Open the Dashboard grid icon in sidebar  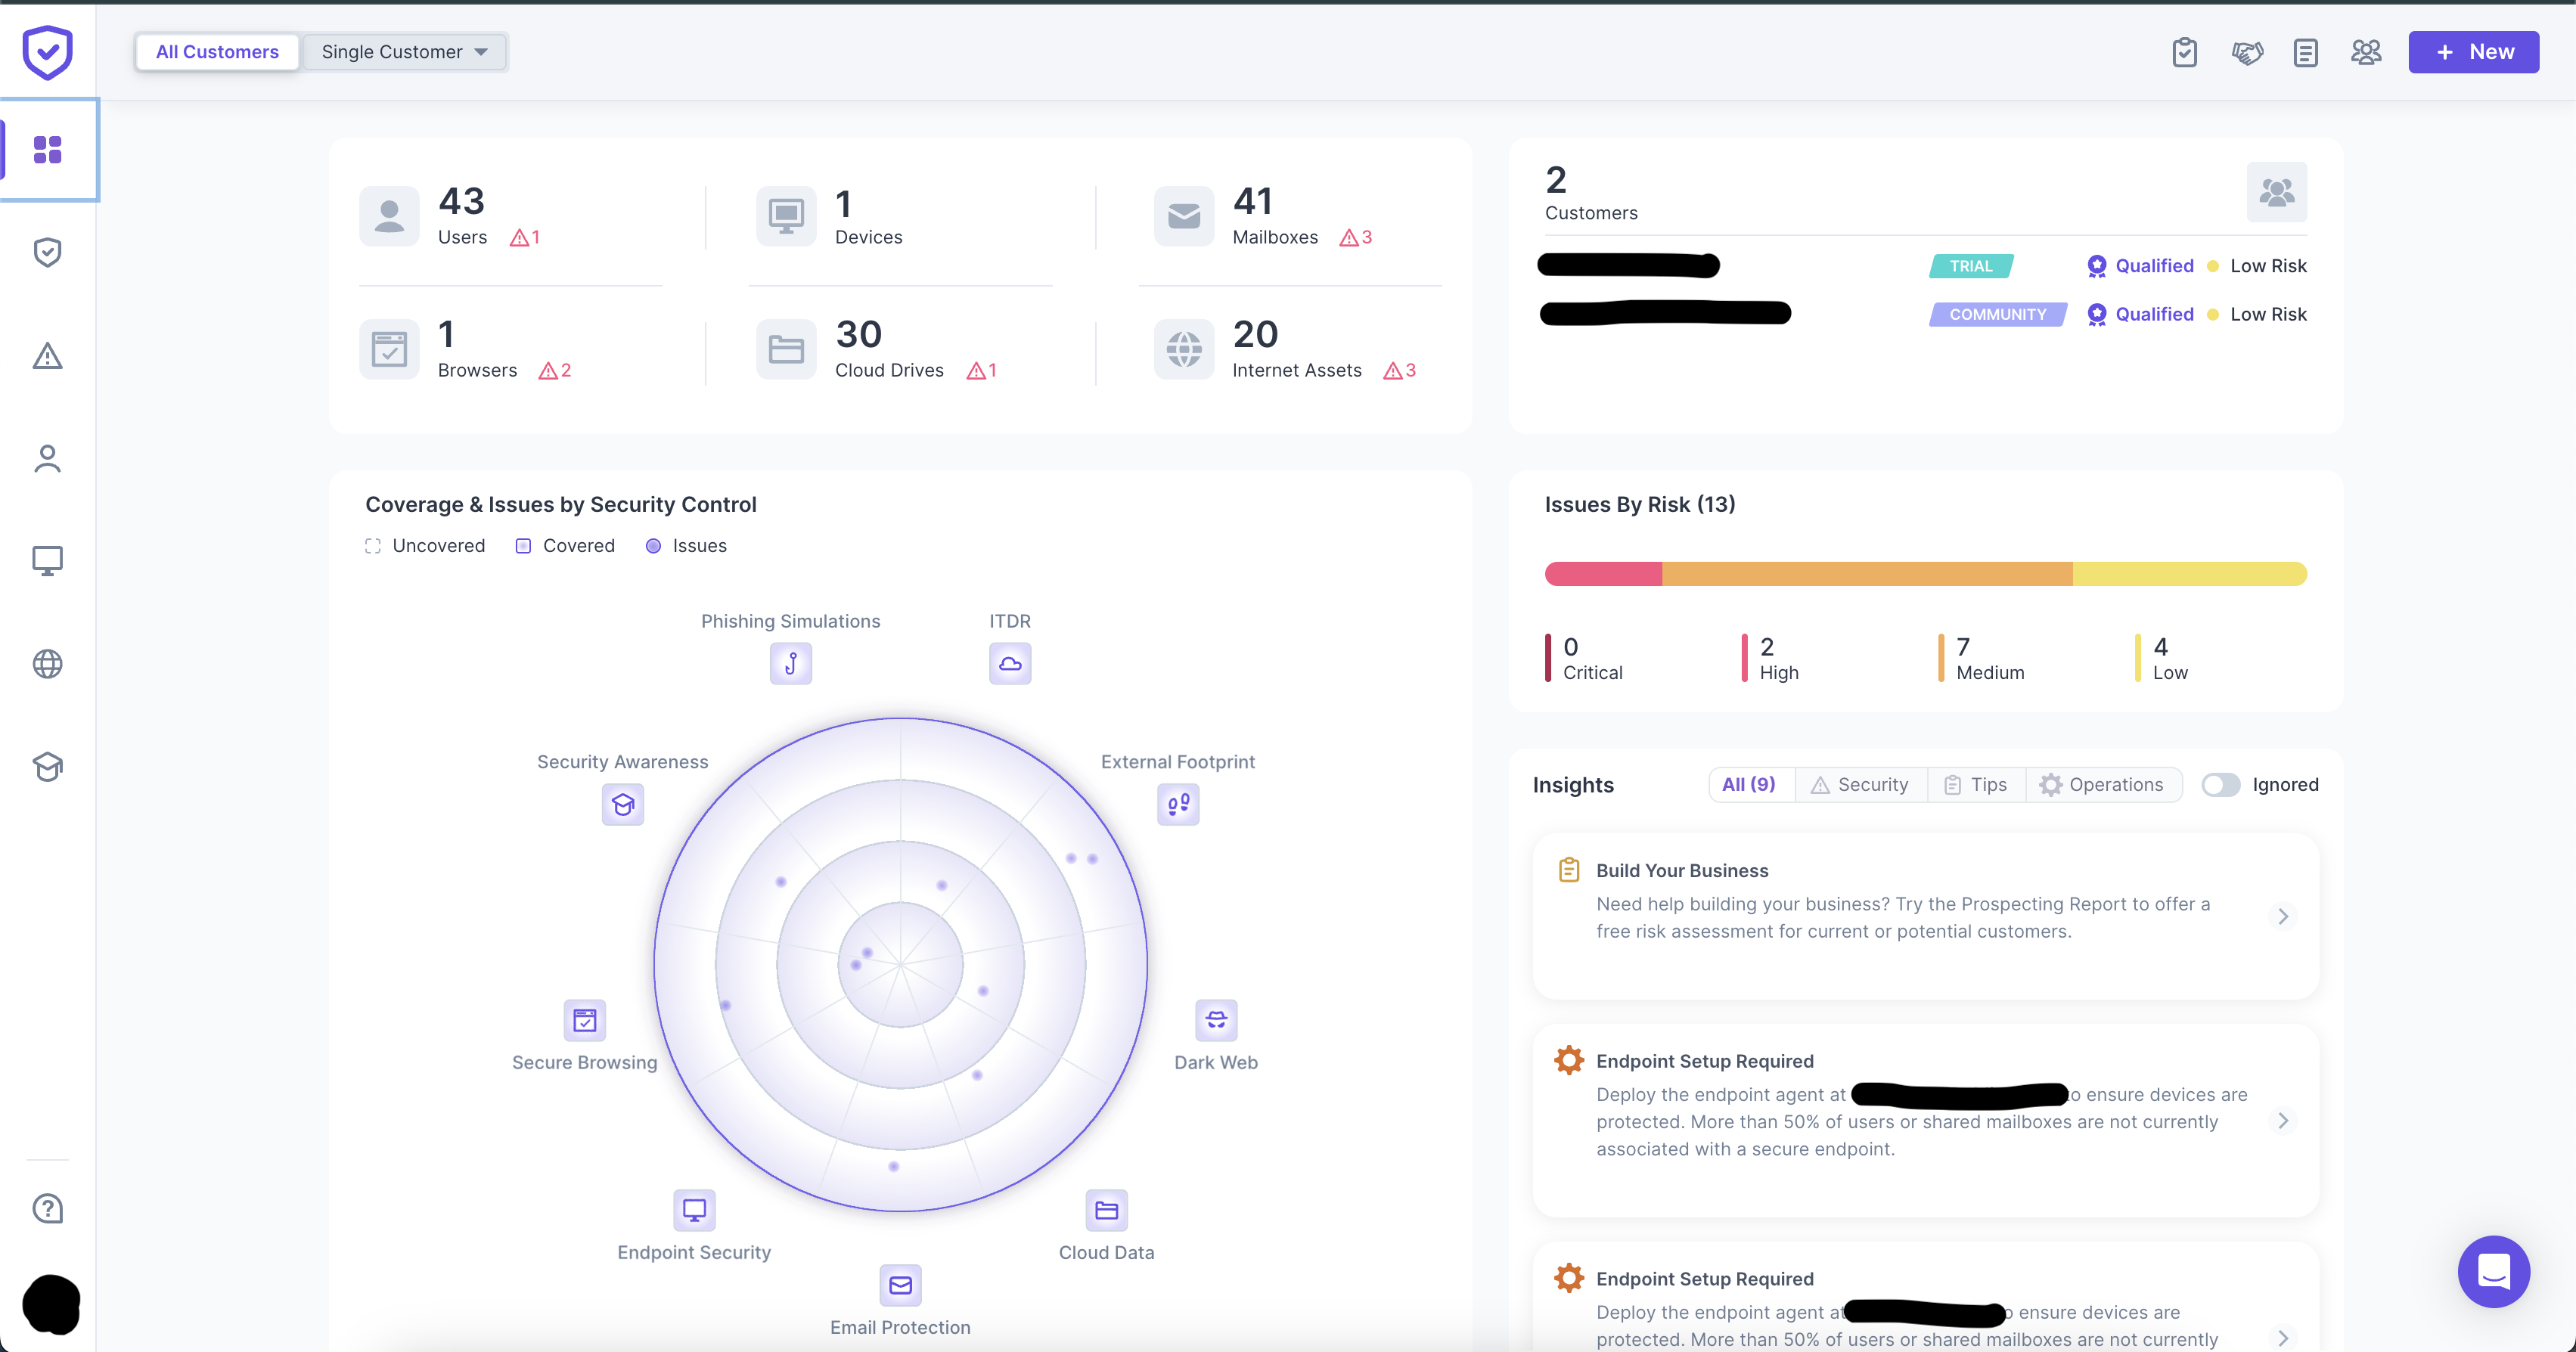click(47, 150)
